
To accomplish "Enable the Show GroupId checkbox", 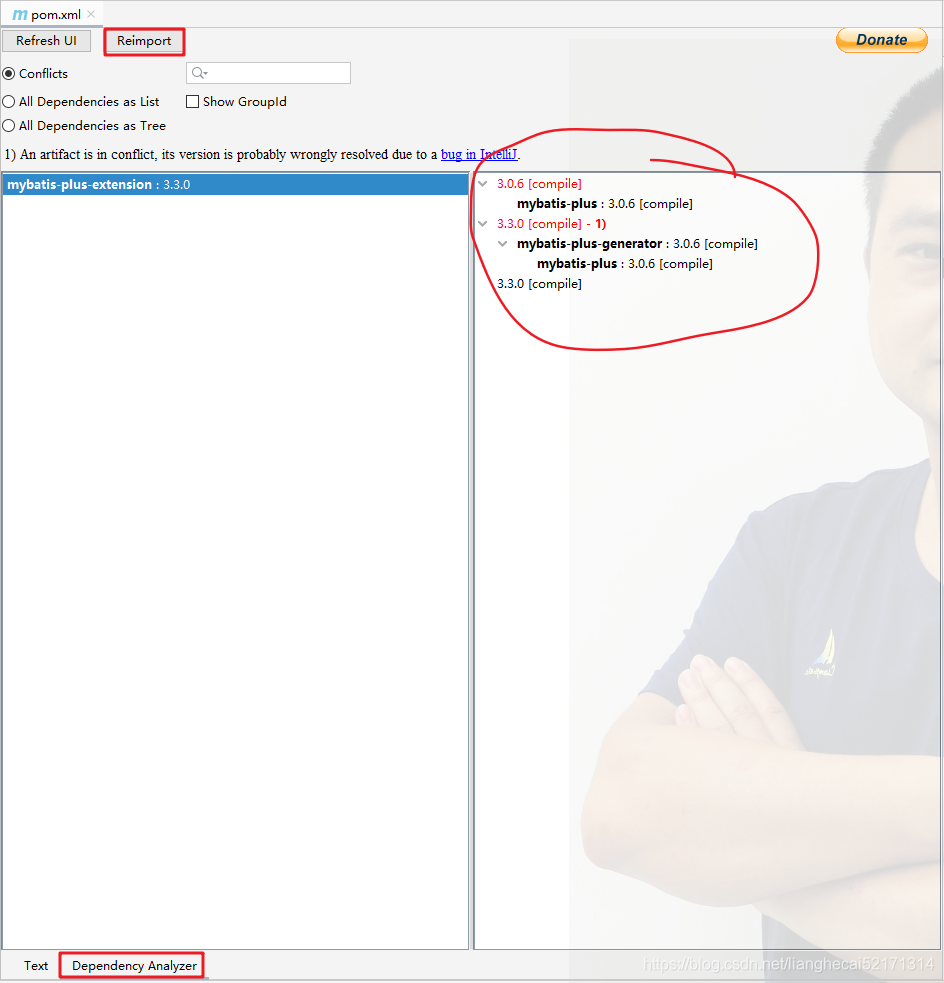I will pos(192,102).
